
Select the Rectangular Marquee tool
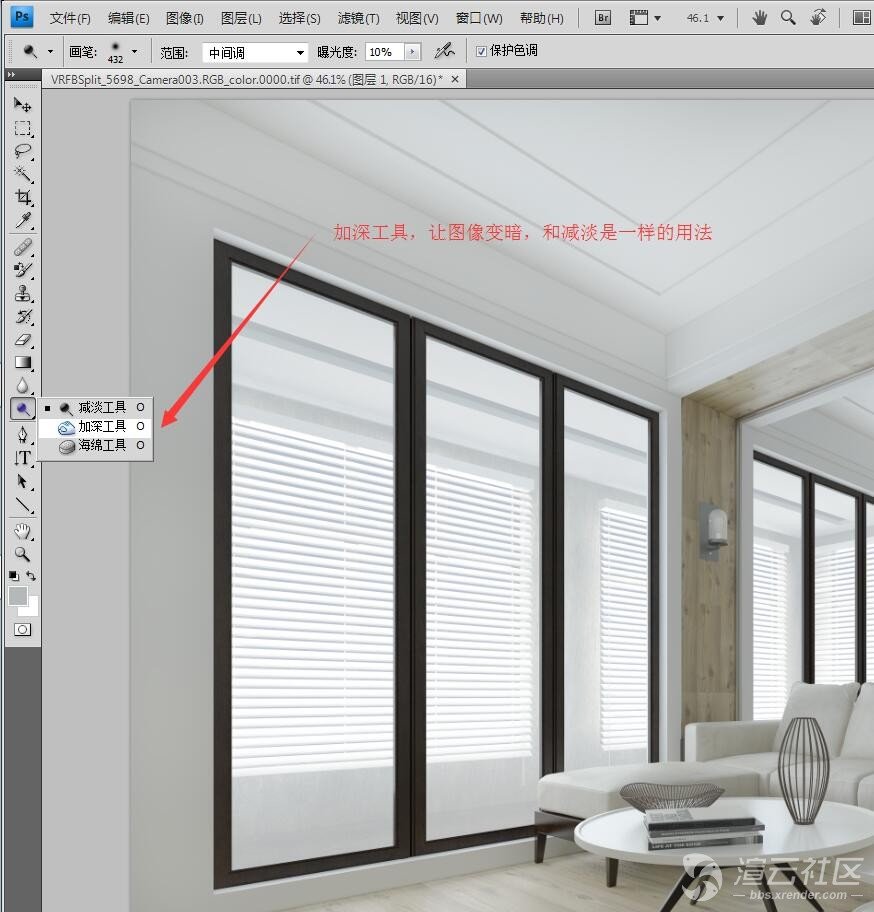pos(23,128)
